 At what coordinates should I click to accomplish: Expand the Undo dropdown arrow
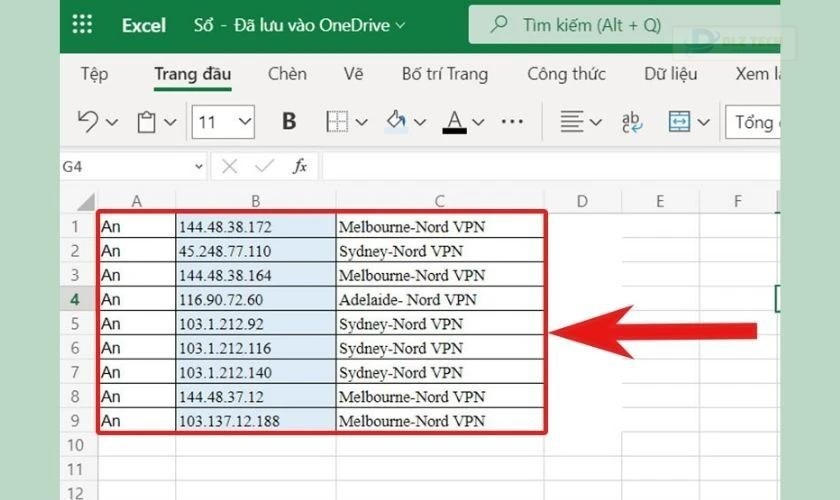click(x=111, y=123)
